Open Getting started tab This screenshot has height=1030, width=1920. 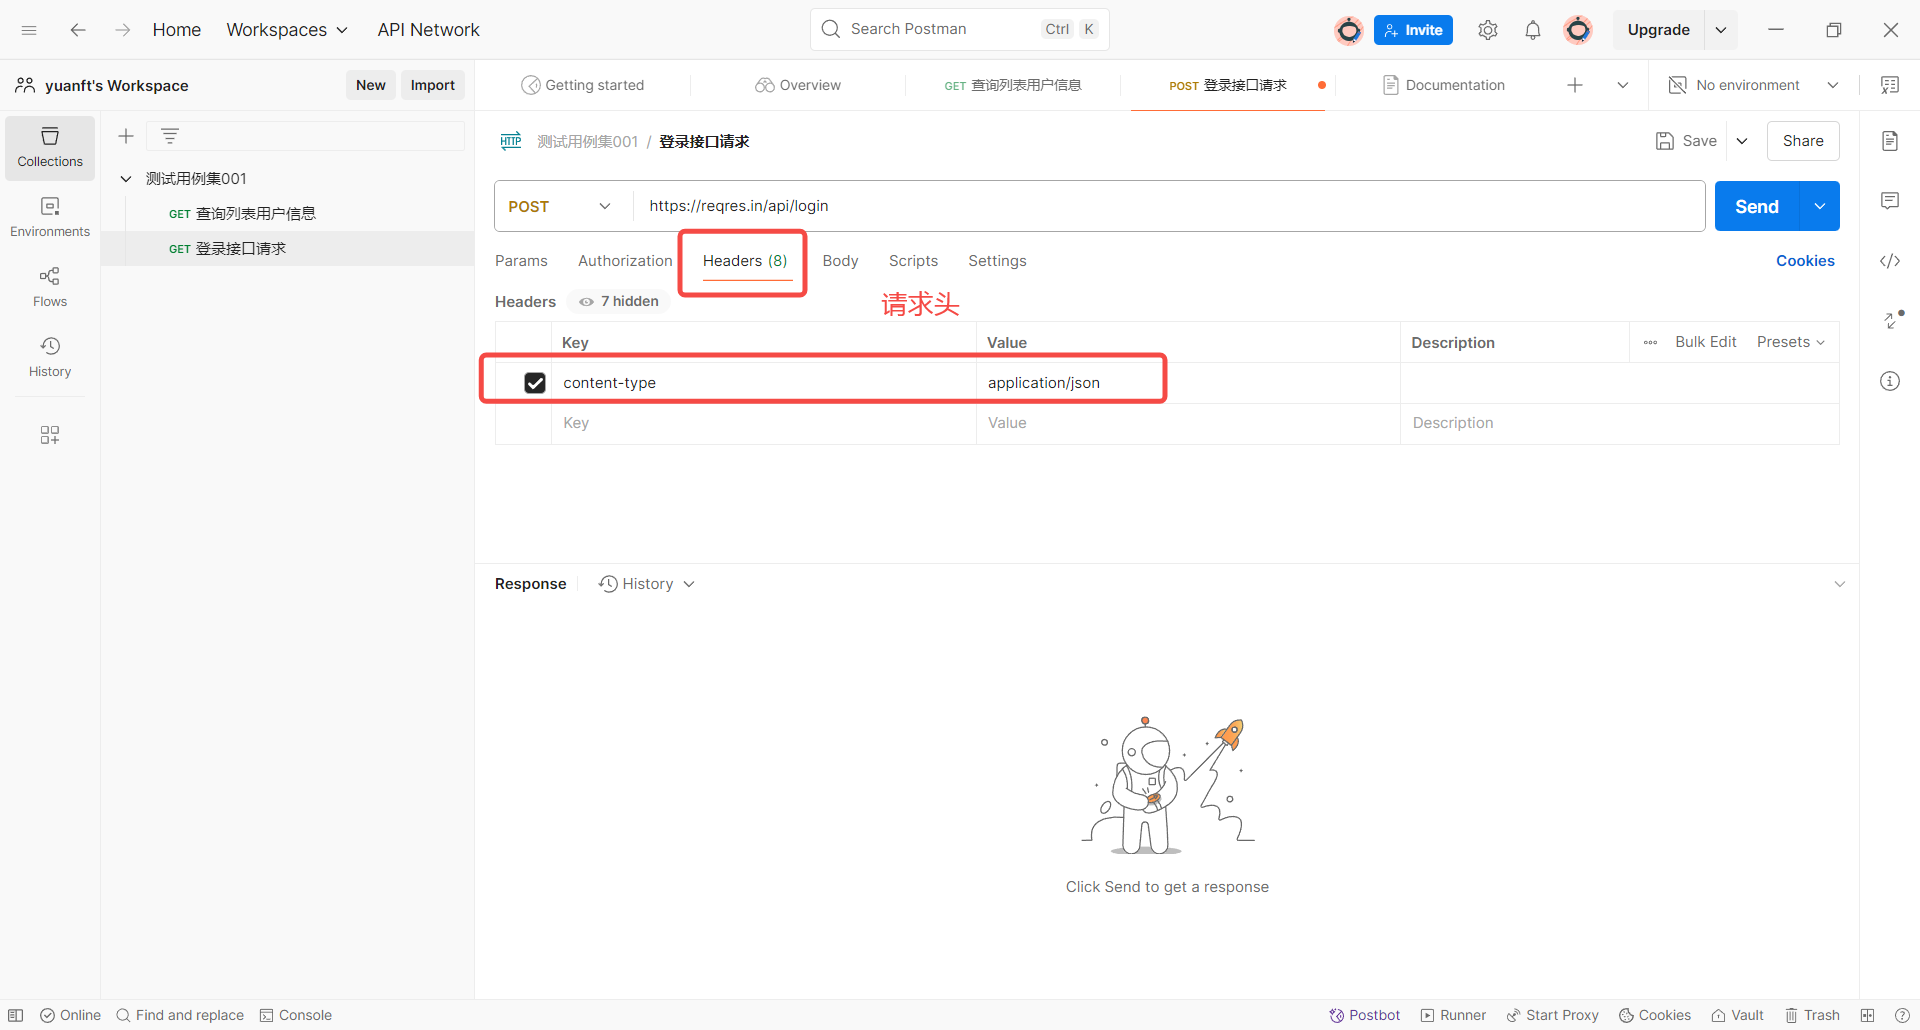coord(583,85)
